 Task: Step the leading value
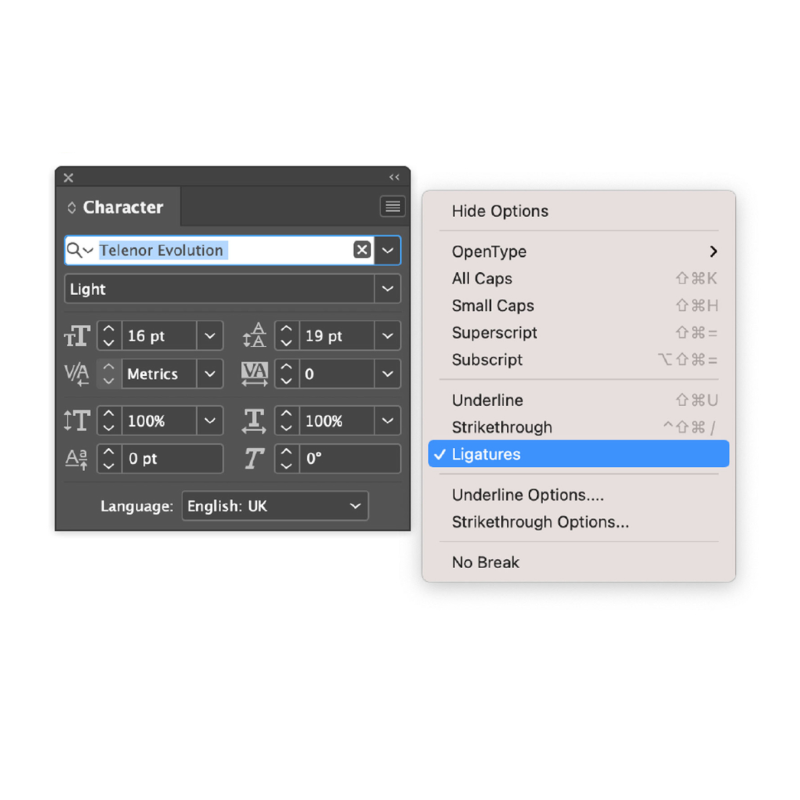[287, 336]
